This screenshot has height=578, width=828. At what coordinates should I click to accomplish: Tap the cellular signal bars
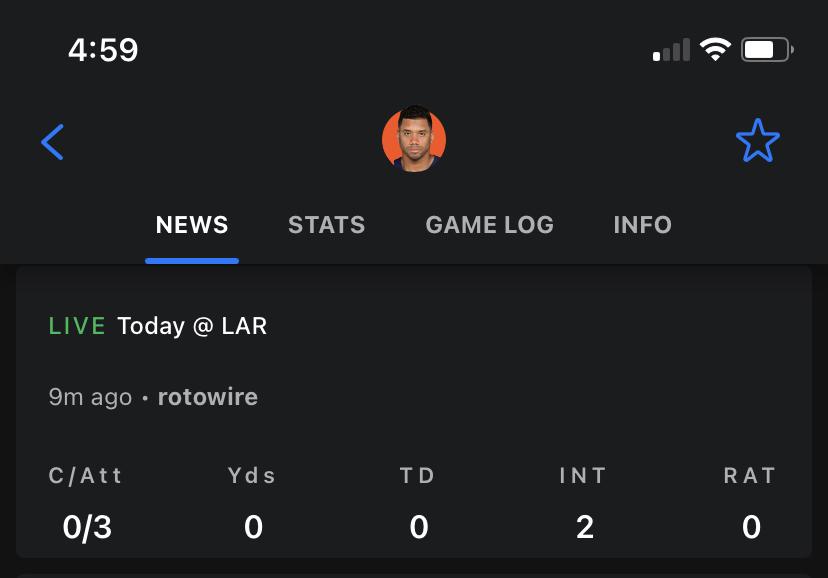(x=671, y=50)
